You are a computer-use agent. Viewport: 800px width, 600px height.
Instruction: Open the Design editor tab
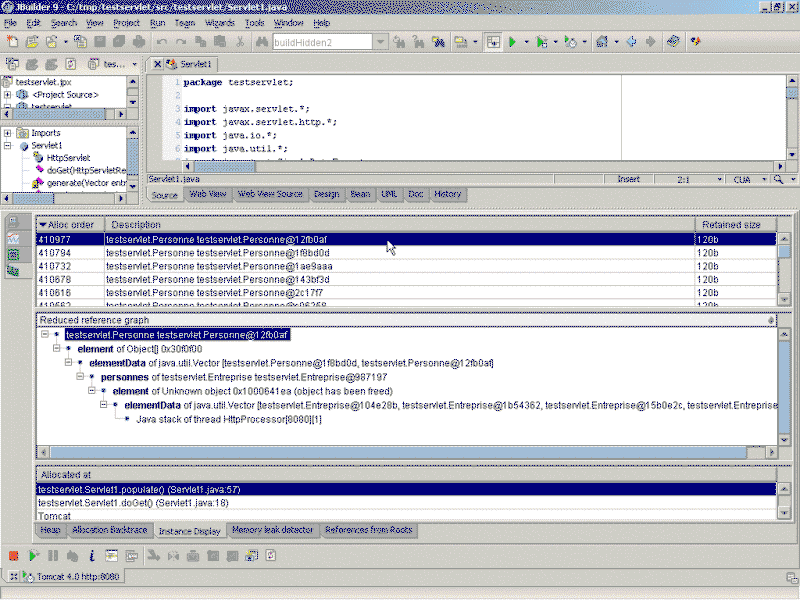326,194
